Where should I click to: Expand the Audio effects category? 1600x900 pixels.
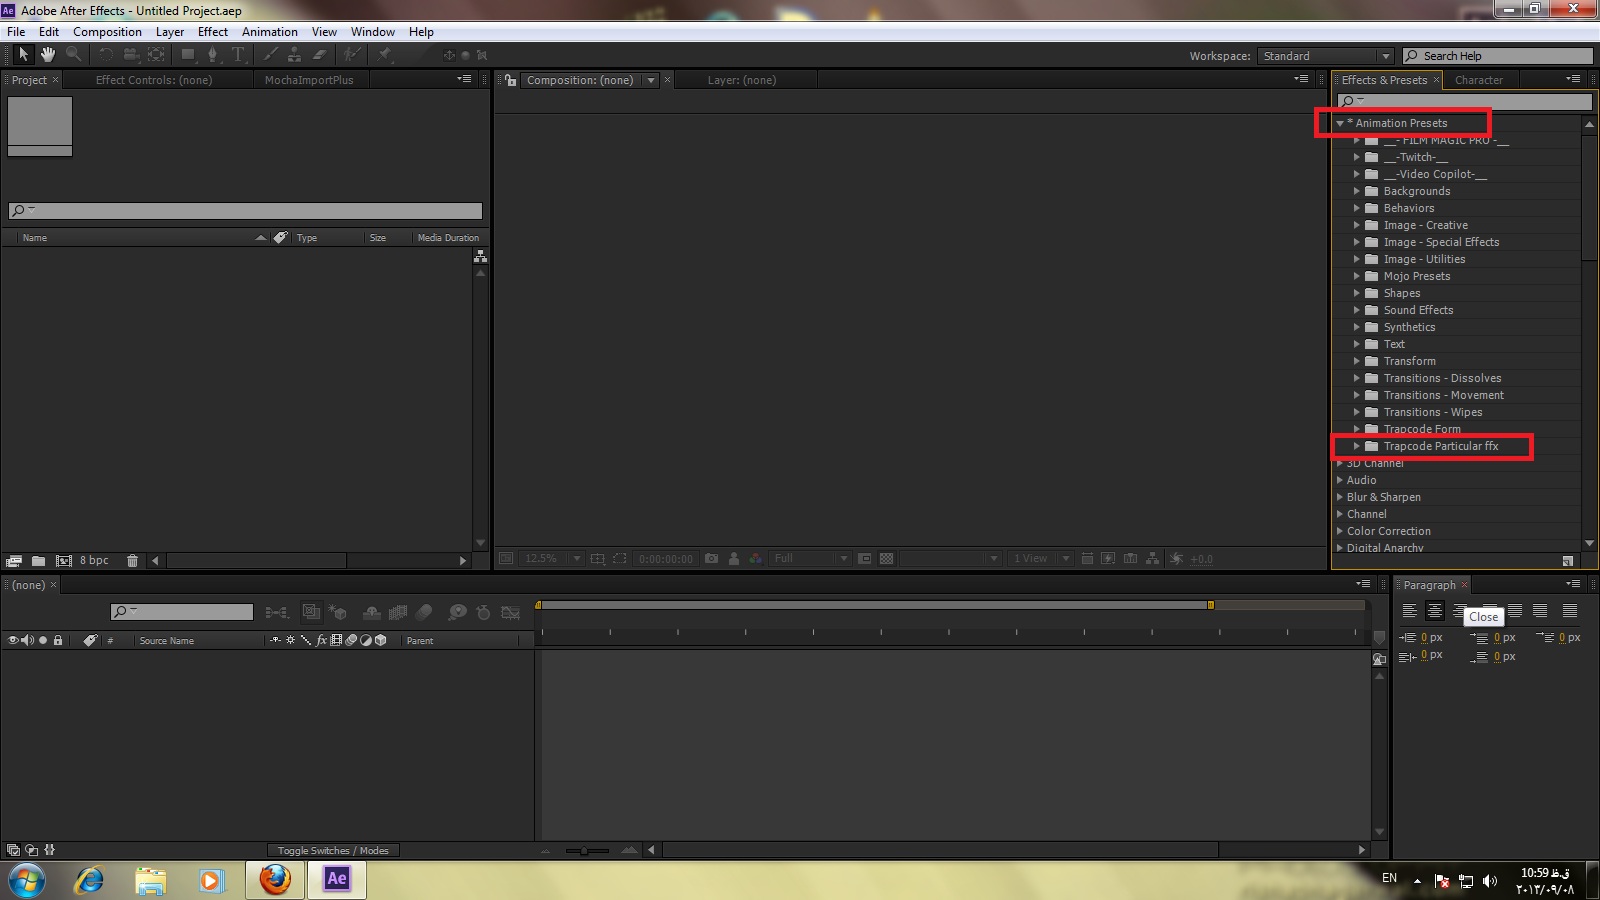coord(1340,480)
